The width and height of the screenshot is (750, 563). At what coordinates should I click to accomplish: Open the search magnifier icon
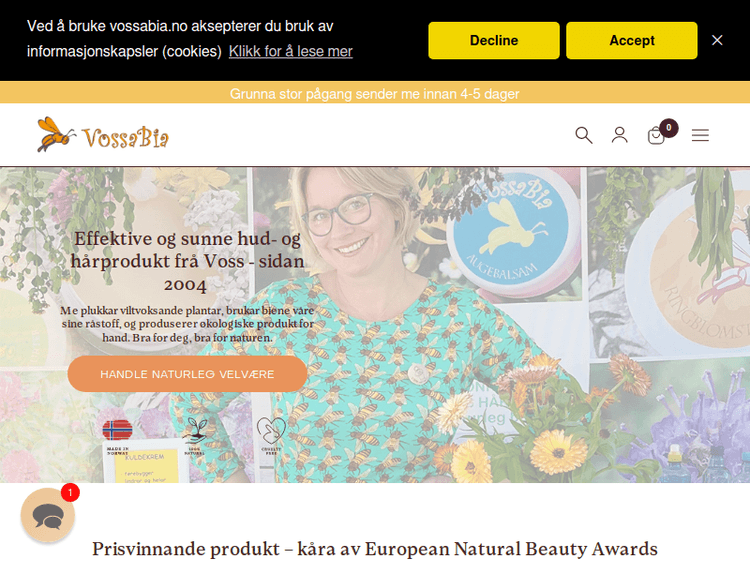pyautogui.click(x=584, y=135)
